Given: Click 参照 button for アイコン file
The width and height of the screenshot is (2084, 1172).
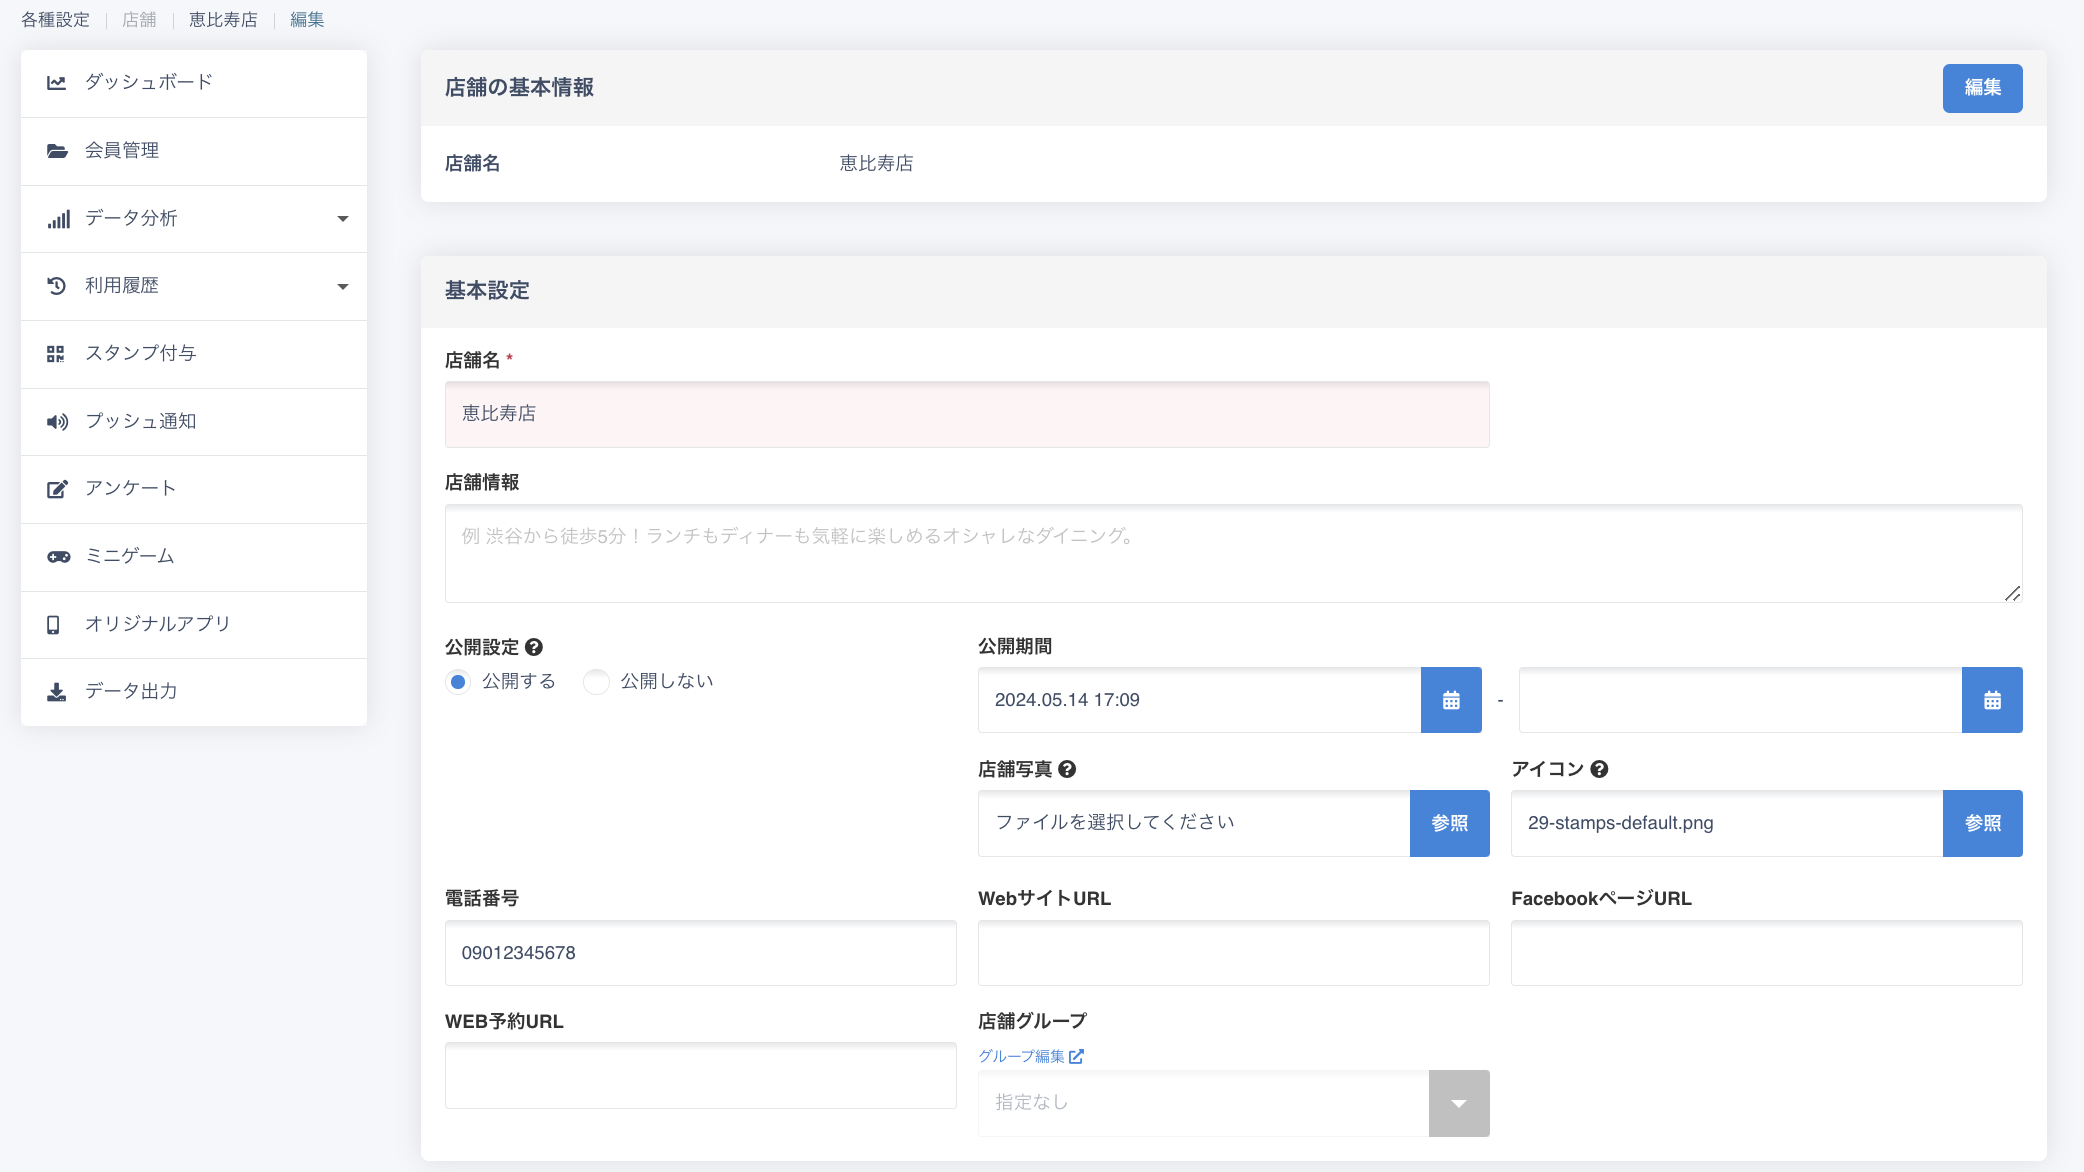Looking at the screenshot, I should [x=1981, y=823].
